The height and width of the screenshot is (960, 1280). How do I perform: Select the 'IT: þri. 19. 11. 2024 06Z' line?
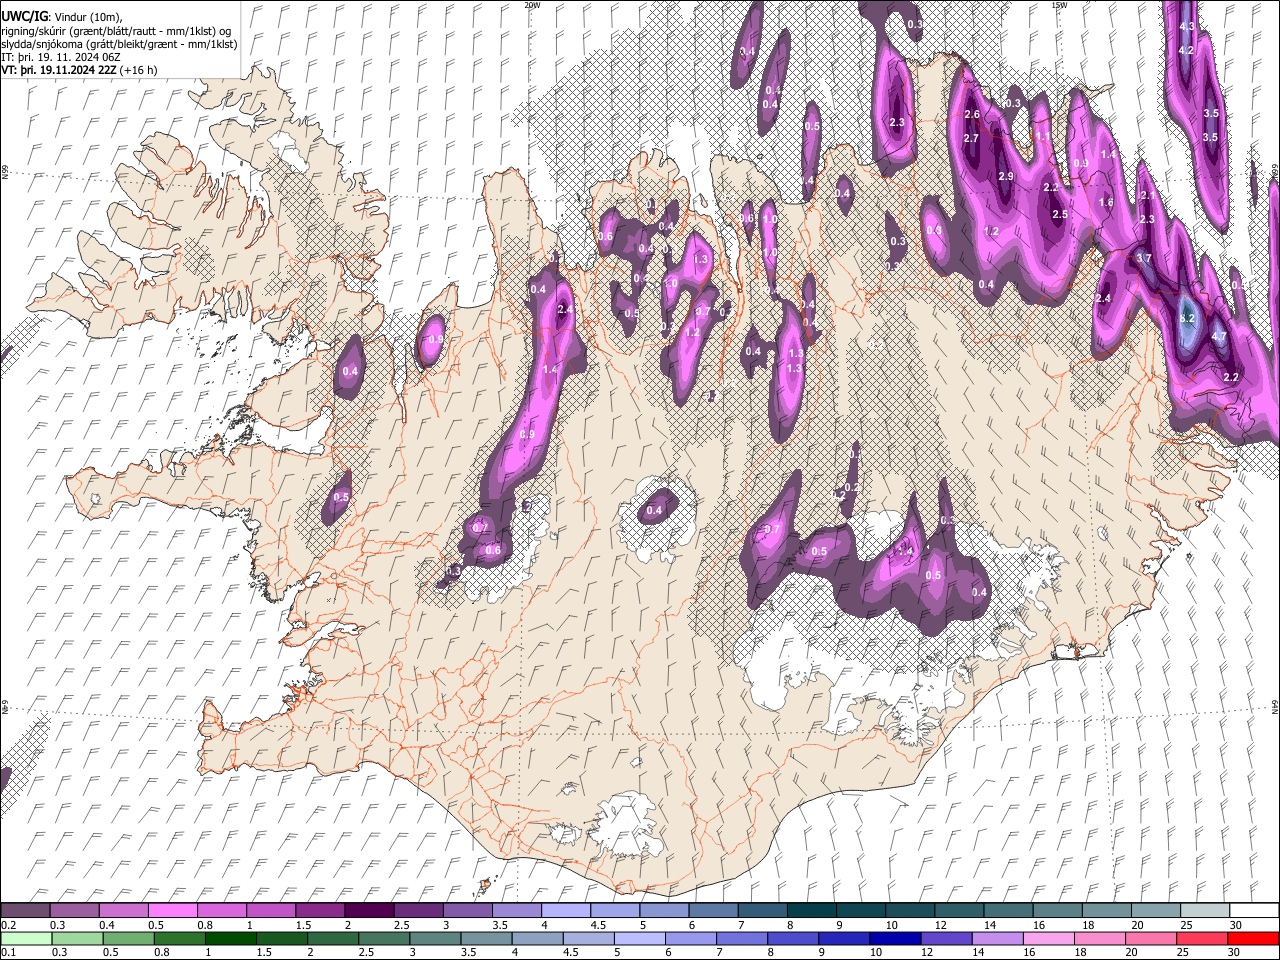tap(61, 58)
